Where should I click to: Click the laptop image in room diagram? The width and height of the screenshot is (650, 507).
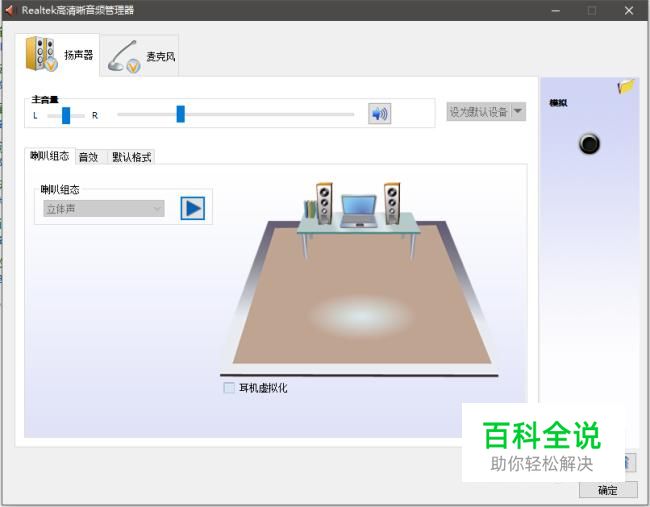[359, 211]
